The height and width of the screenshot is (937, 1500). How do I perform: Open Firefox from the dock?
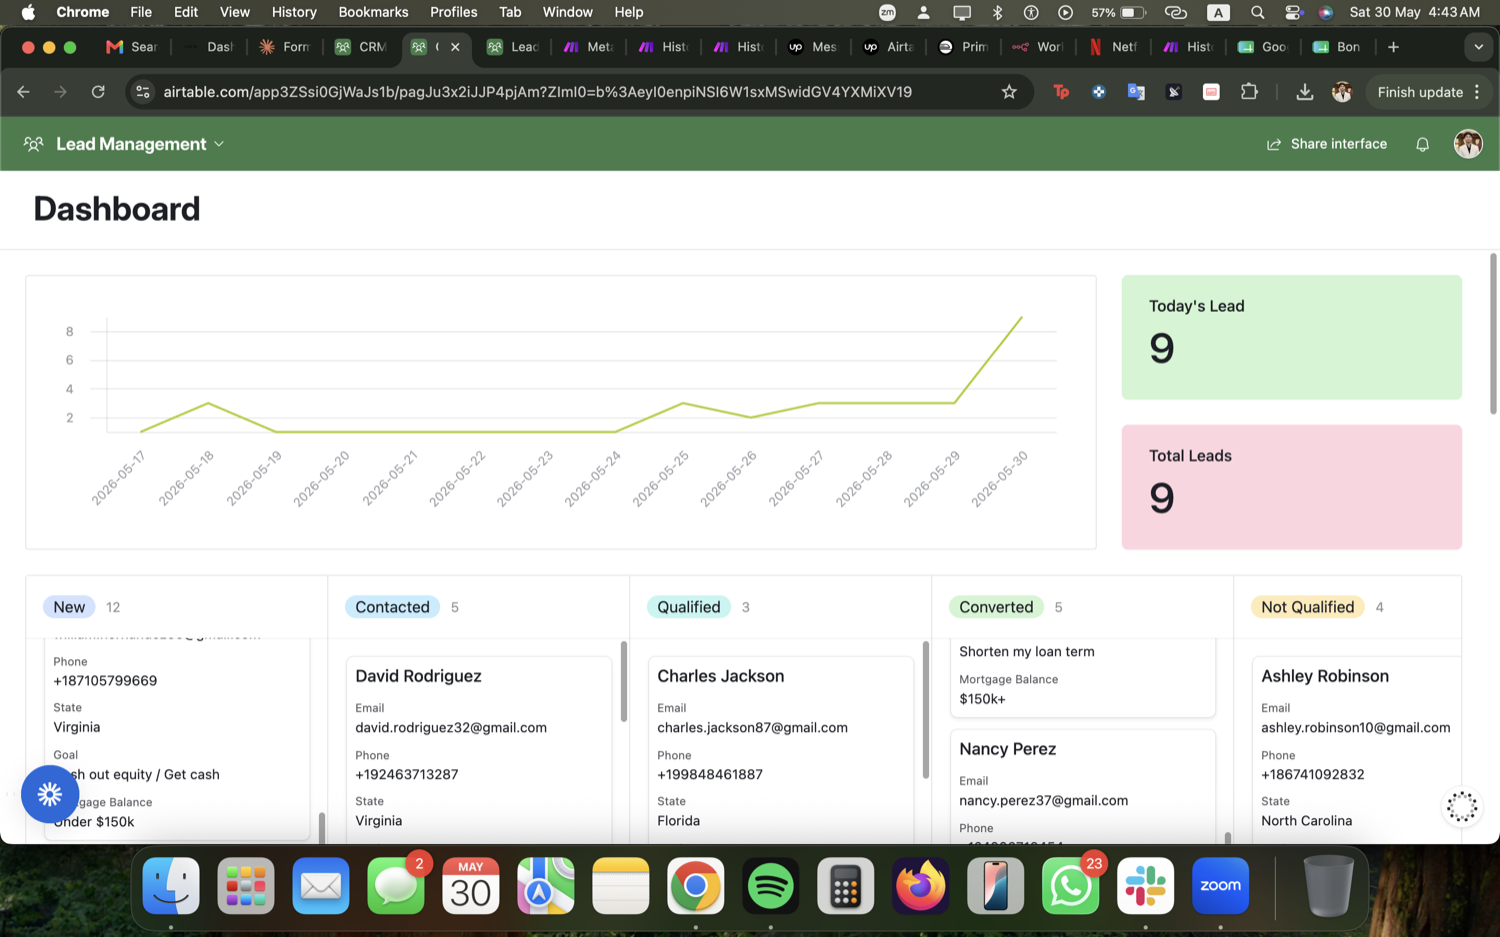click(920, 886)
